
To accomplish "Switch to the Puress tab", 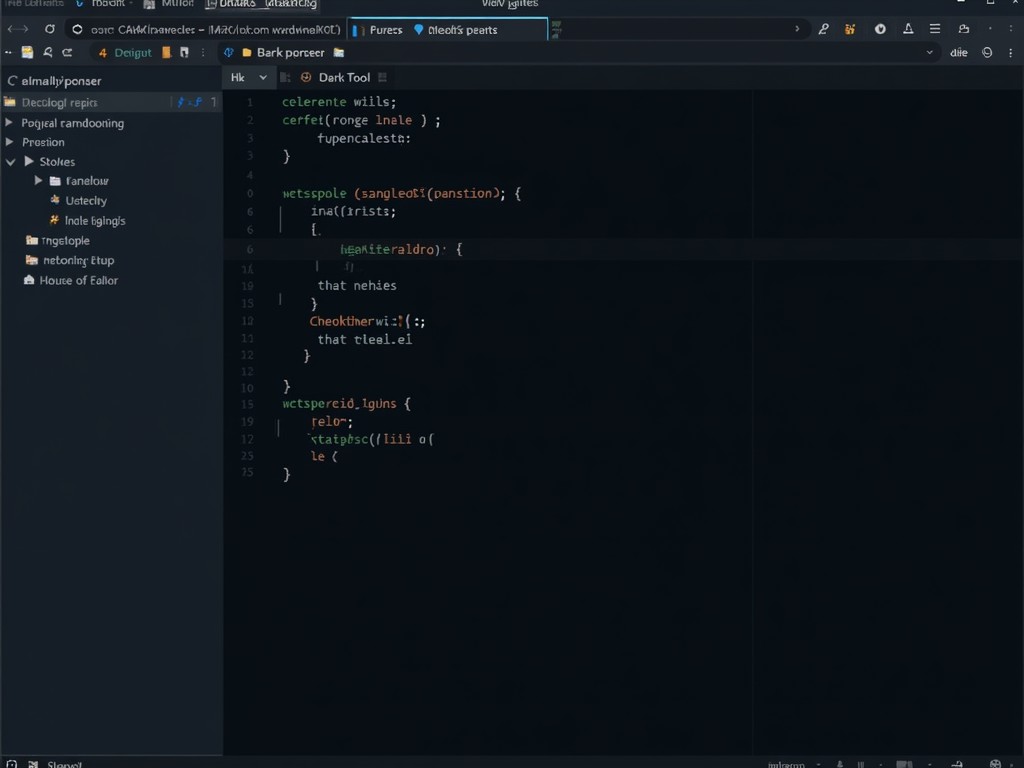I will click(385, 30).
